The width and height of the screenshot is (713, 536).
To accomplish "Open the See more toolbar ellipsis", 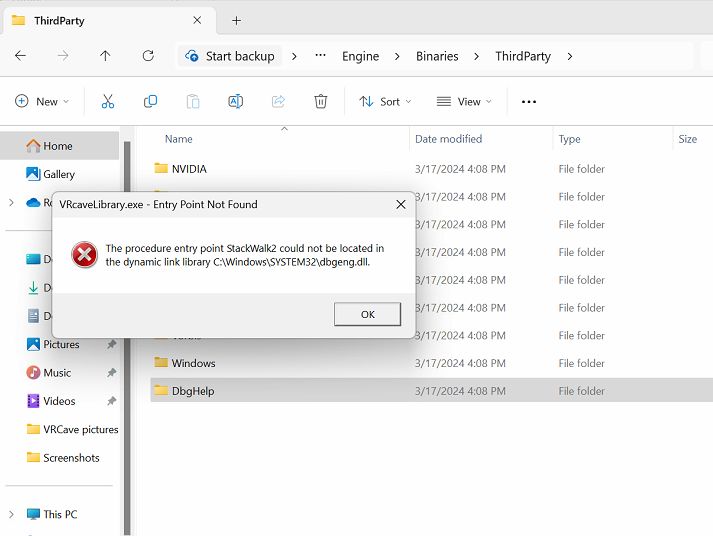I will click(x=529, y=102).
